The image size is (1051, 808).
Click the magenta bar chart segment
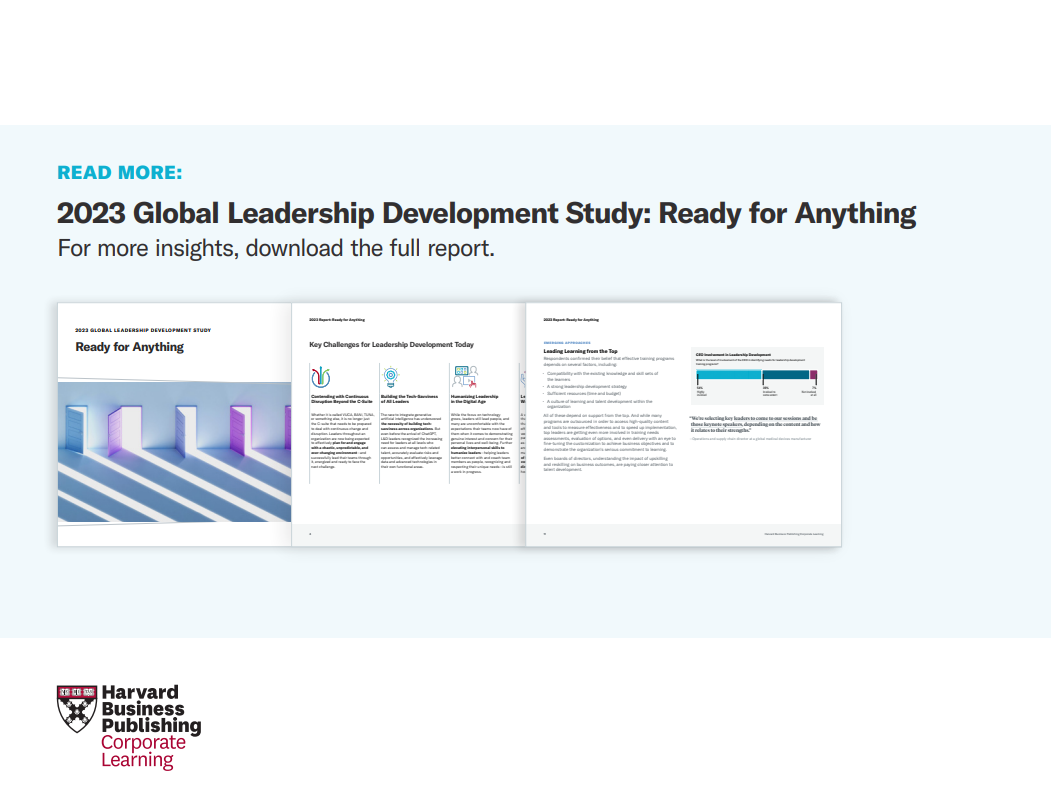click(x=814, y=375)
